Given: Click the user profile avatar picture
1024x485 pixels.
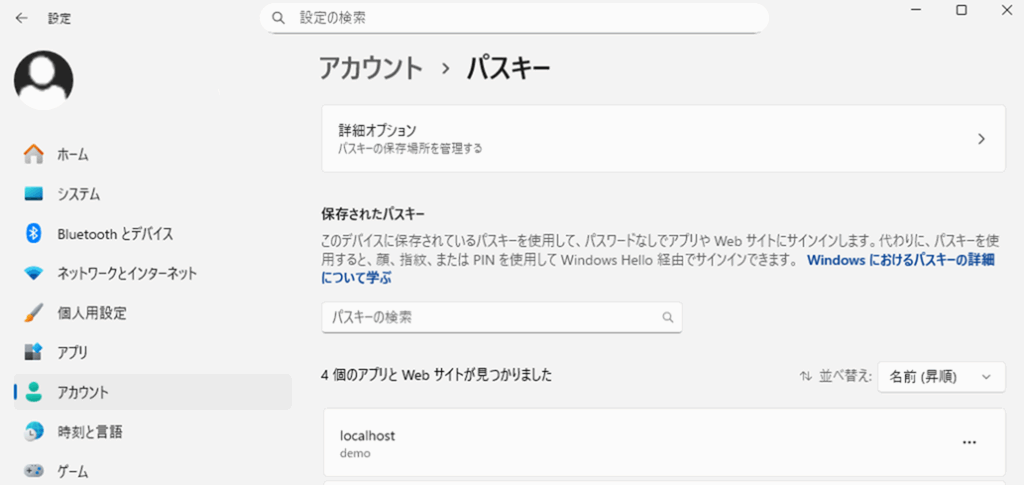Looking at the screenshot, I should (x=43, y=80).
